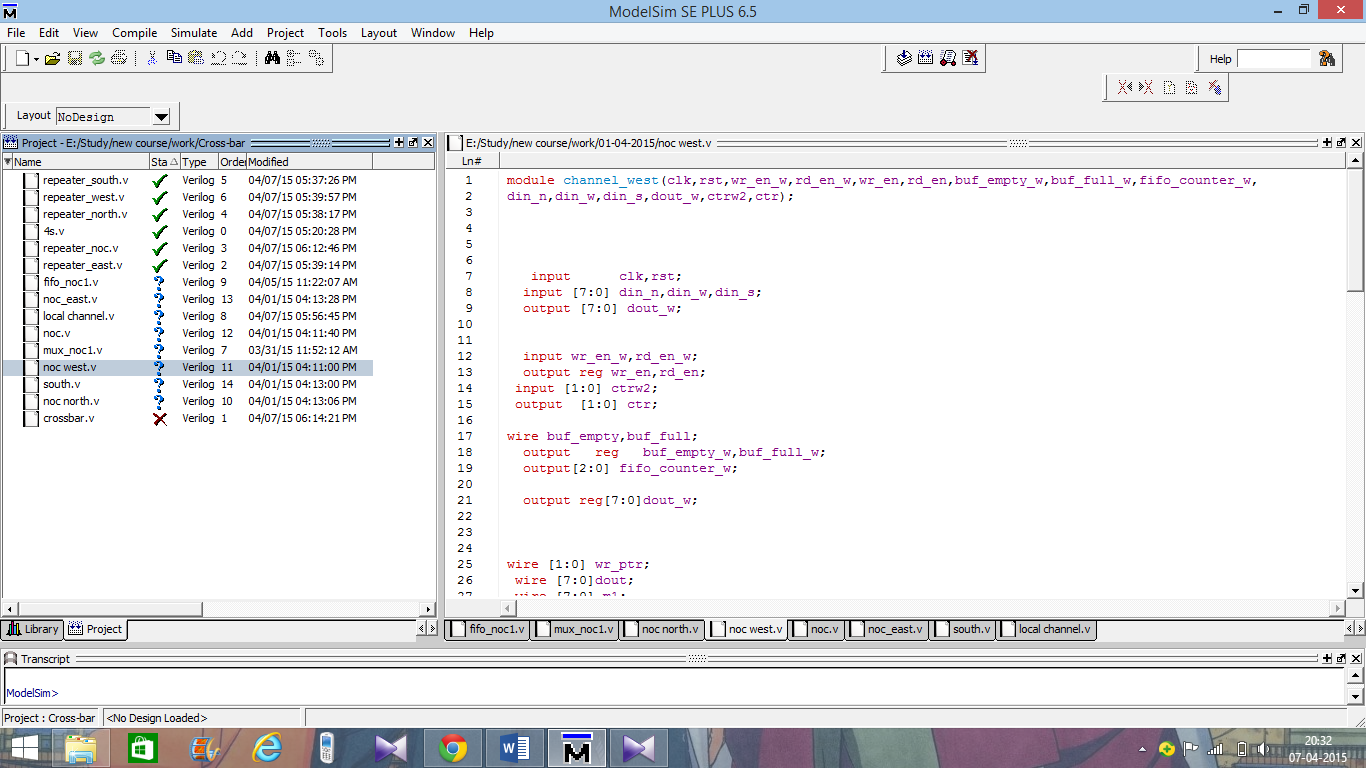This screenshot has height=768, width=1366.
Task: Open Google Chrome from the taskbar
Action: (453, 748)
